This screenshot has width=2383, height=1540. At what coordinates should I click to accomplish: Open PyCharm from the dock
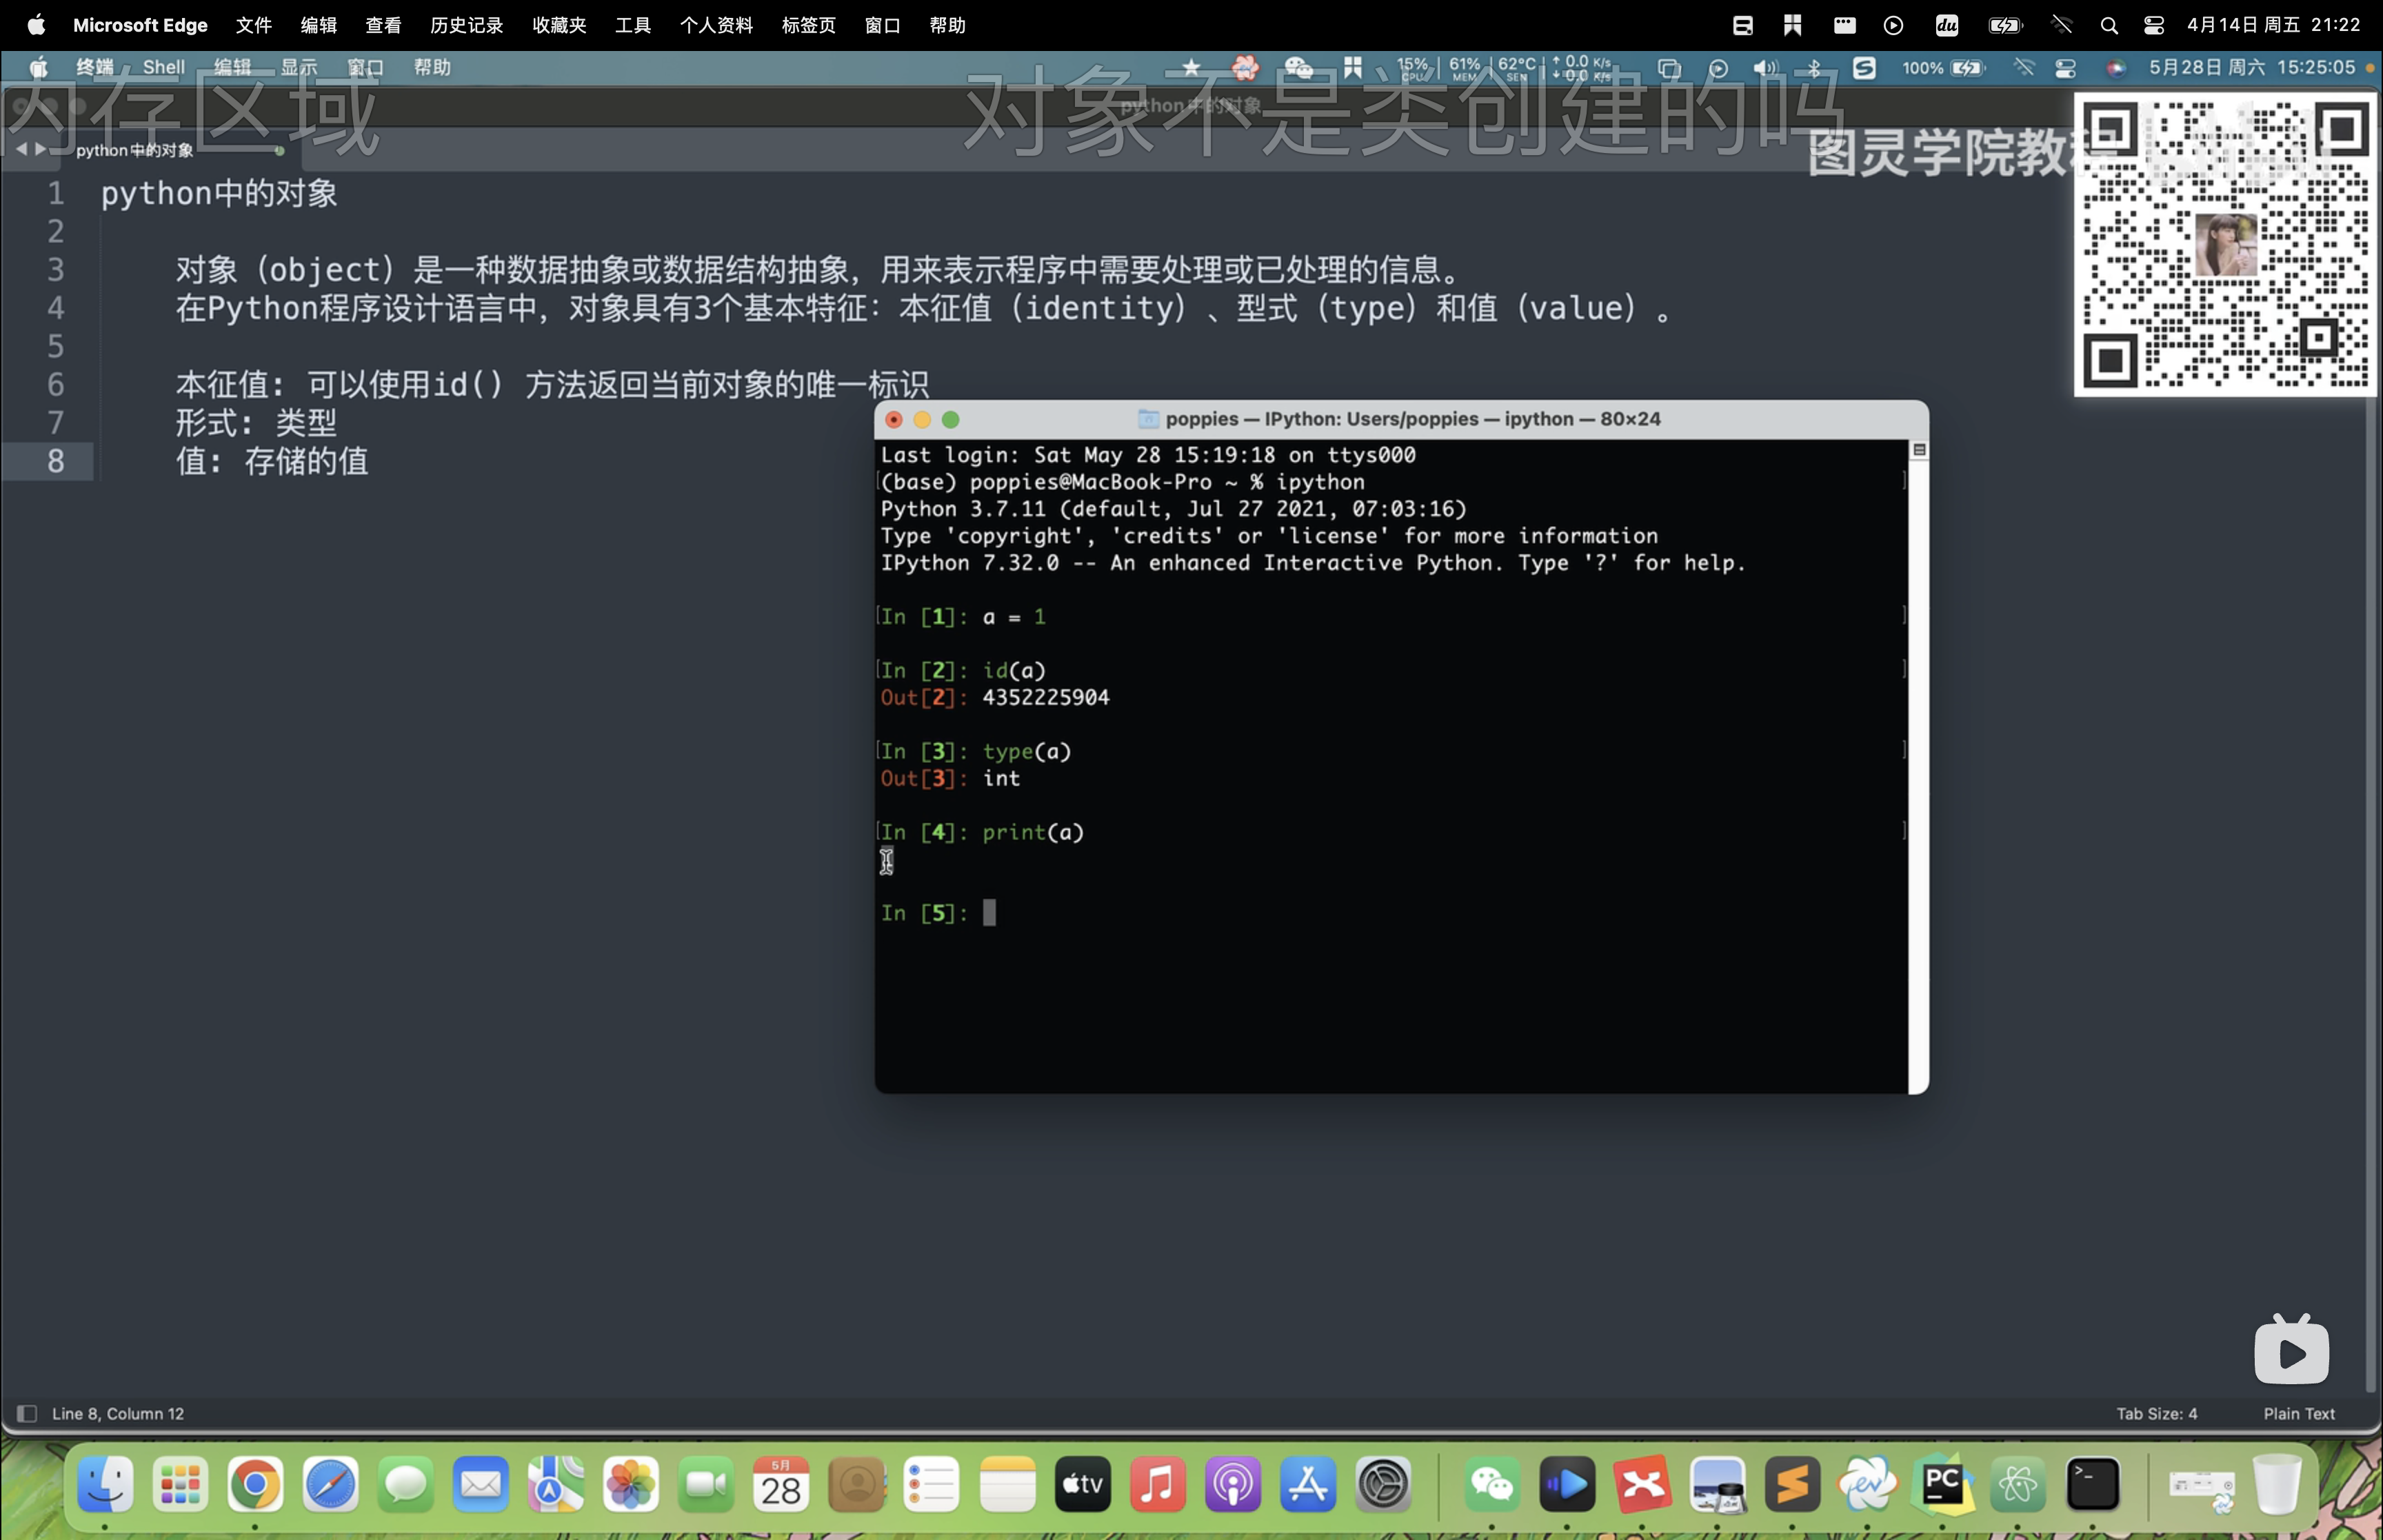click(1943, 1484)
